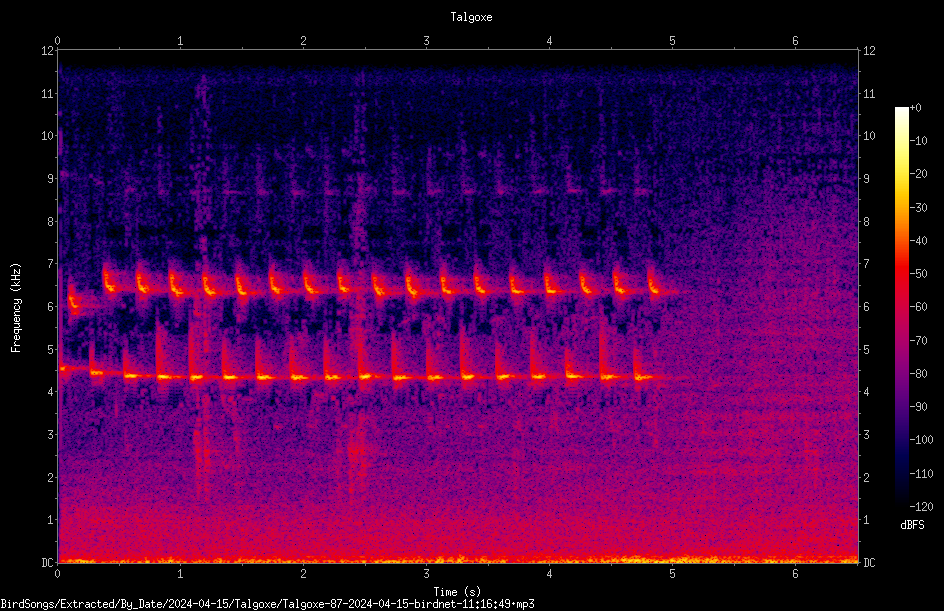Click the 3 second mark on the bottom time axis
Screen dimensions: 944x611
(426, 574)
